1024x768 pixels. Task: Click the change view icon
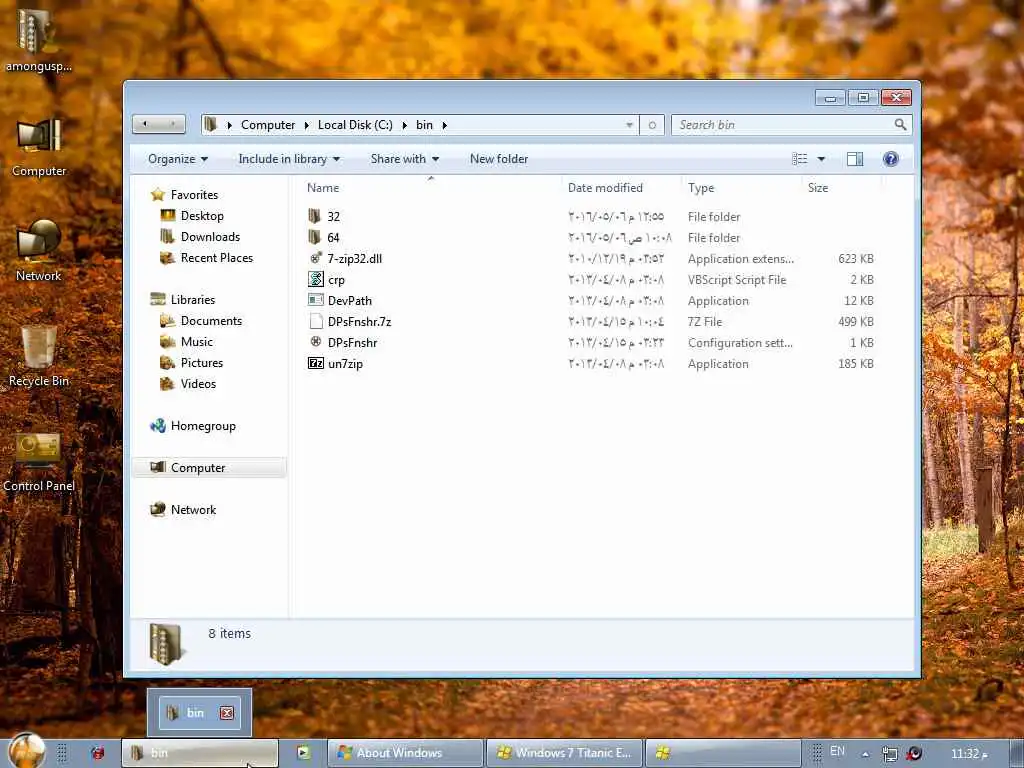pos(800,159)
